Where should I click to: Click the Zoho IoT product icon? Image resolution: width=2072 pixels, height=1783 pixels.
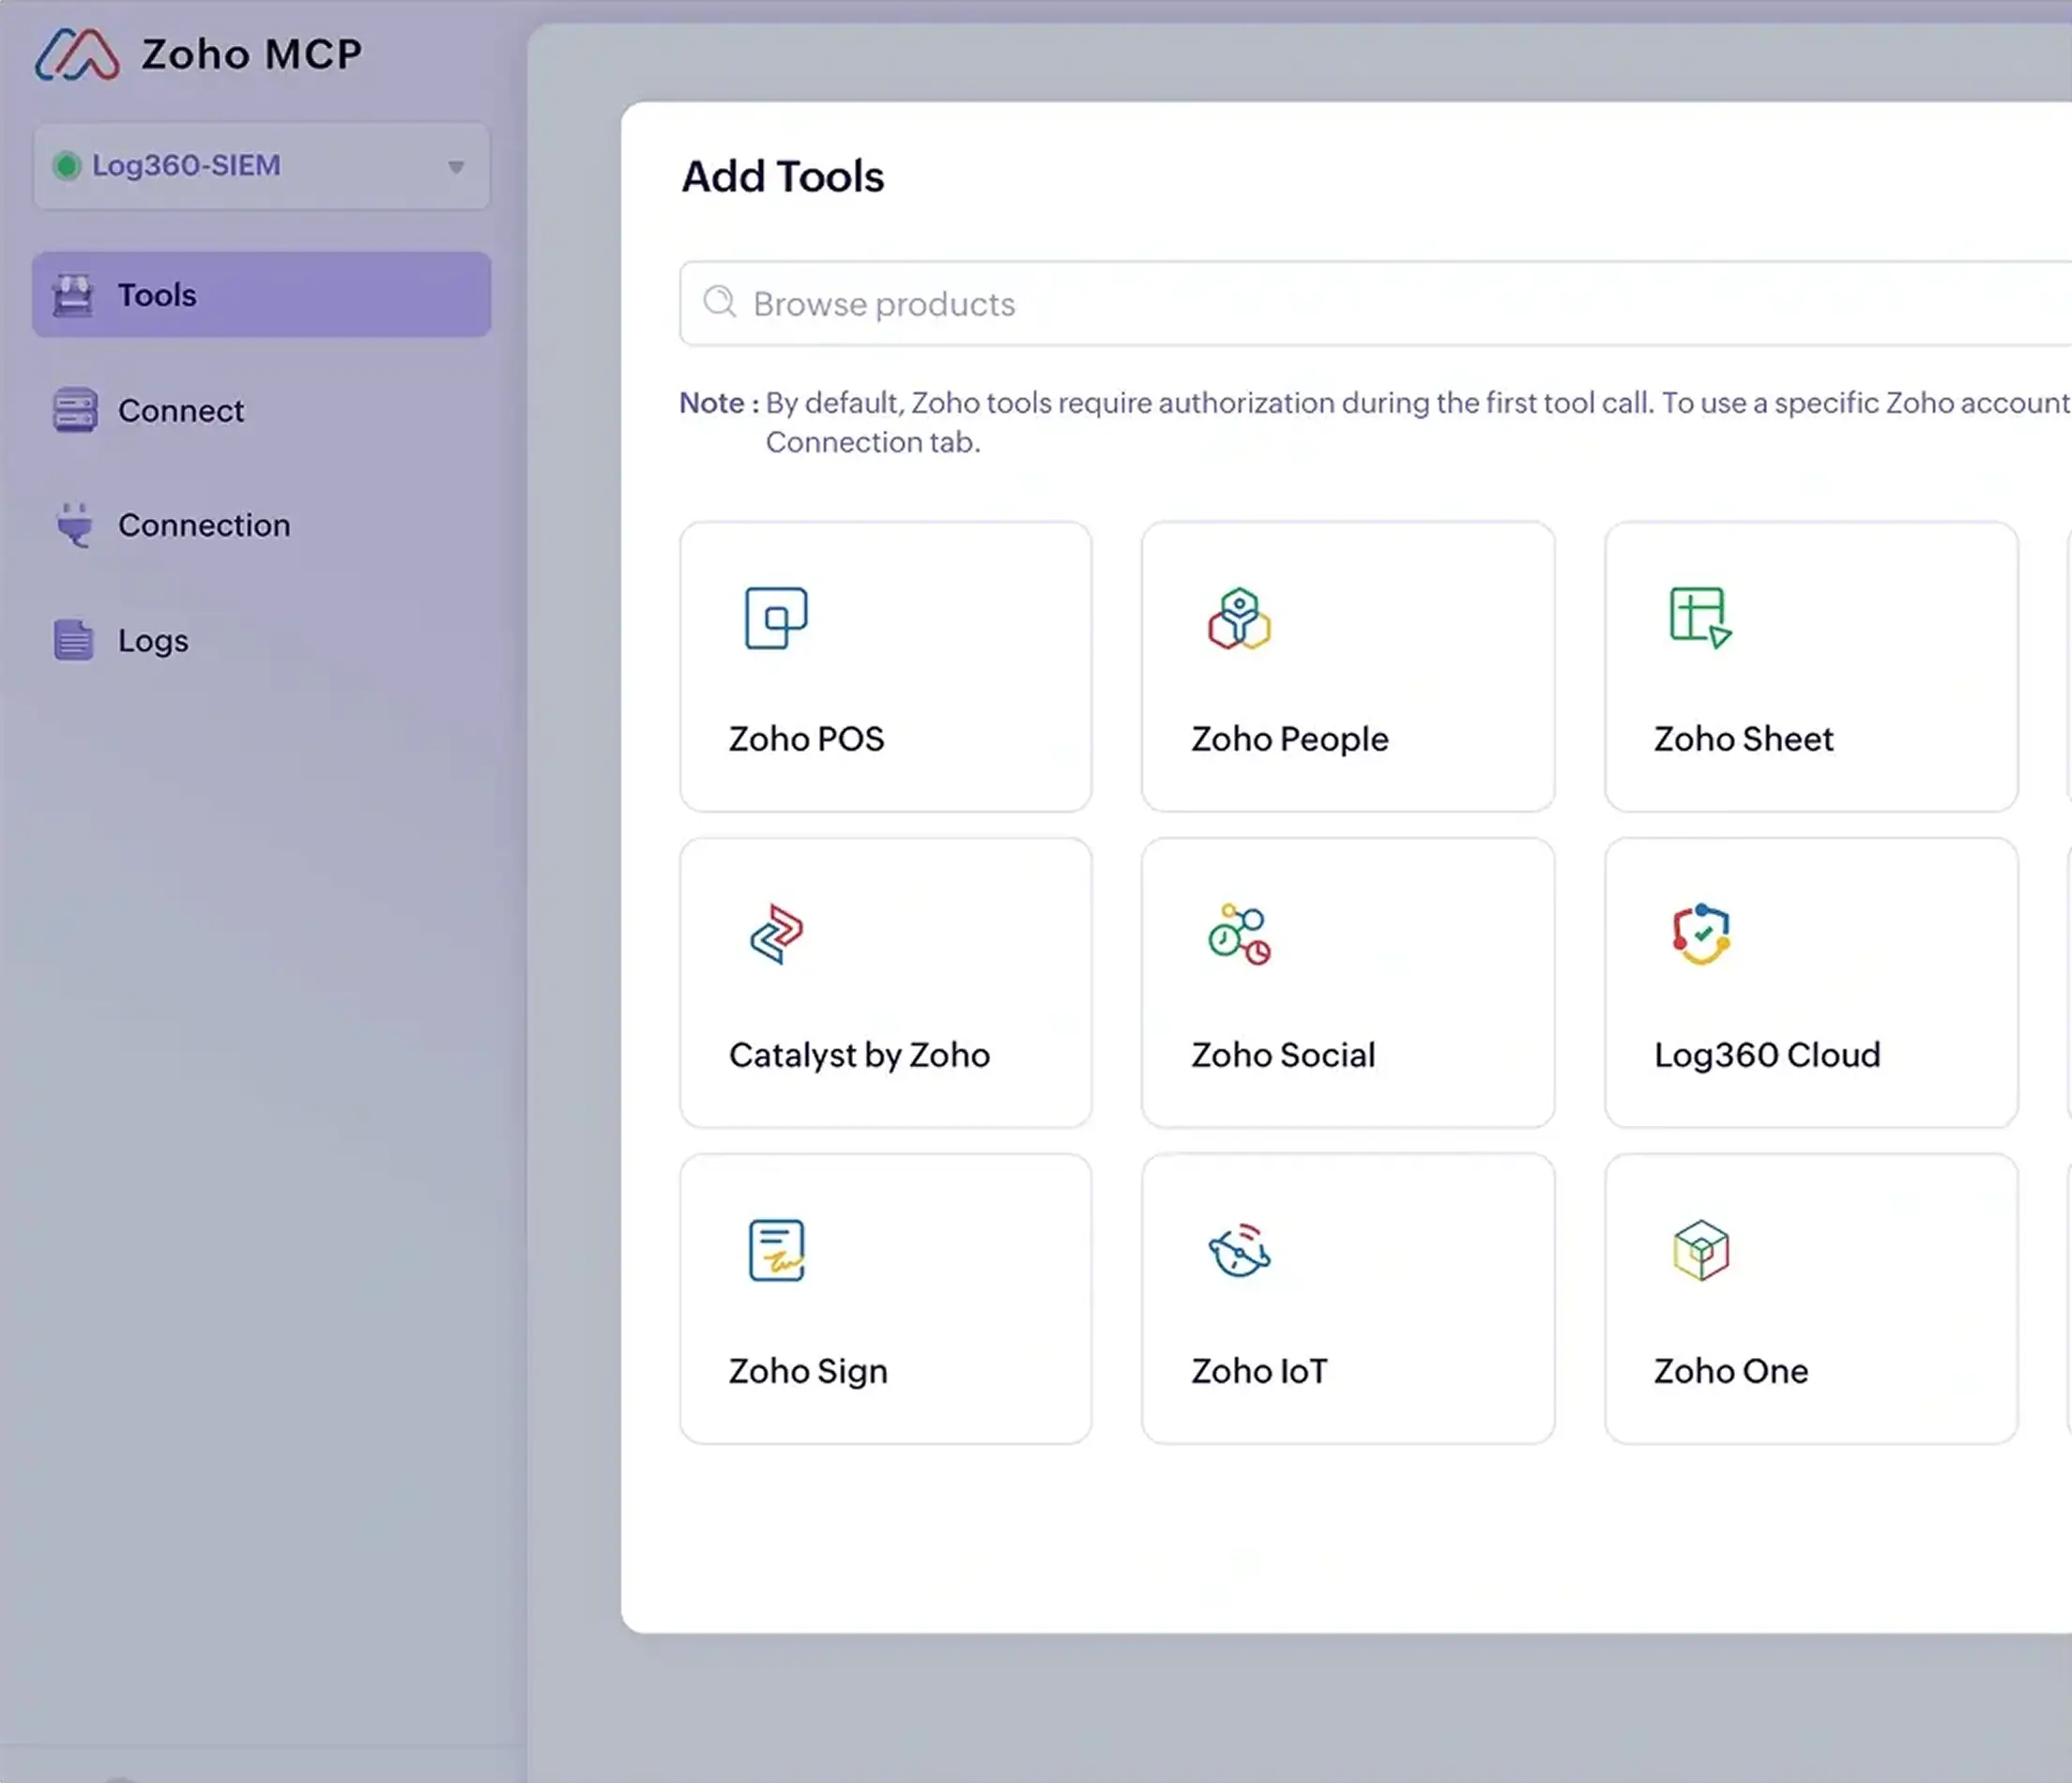tap(1239, 1250)
